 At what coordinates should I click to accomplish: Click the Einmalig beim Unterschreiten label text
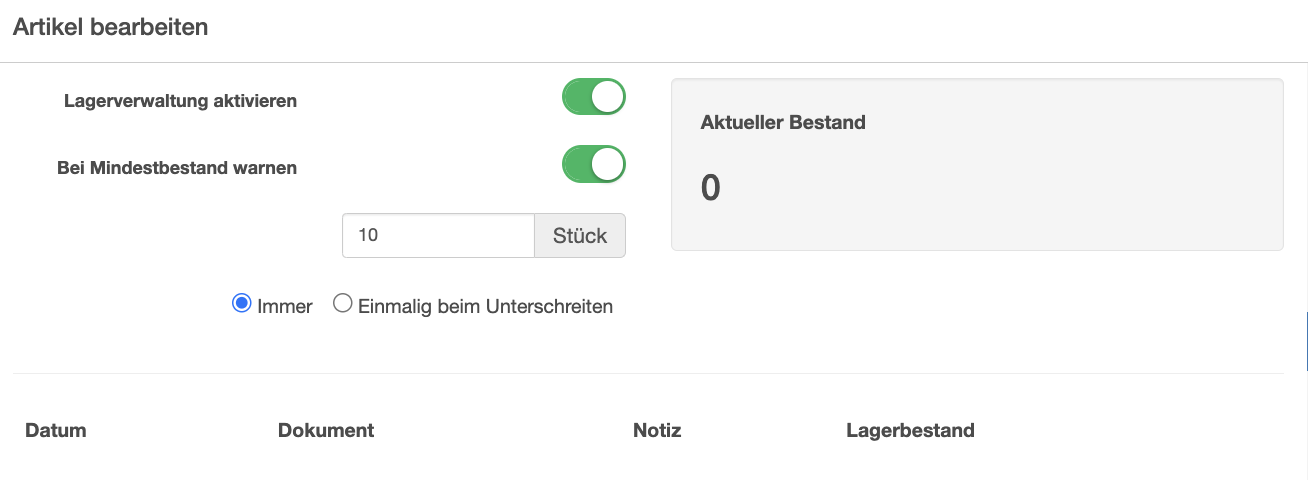[485, 307]
